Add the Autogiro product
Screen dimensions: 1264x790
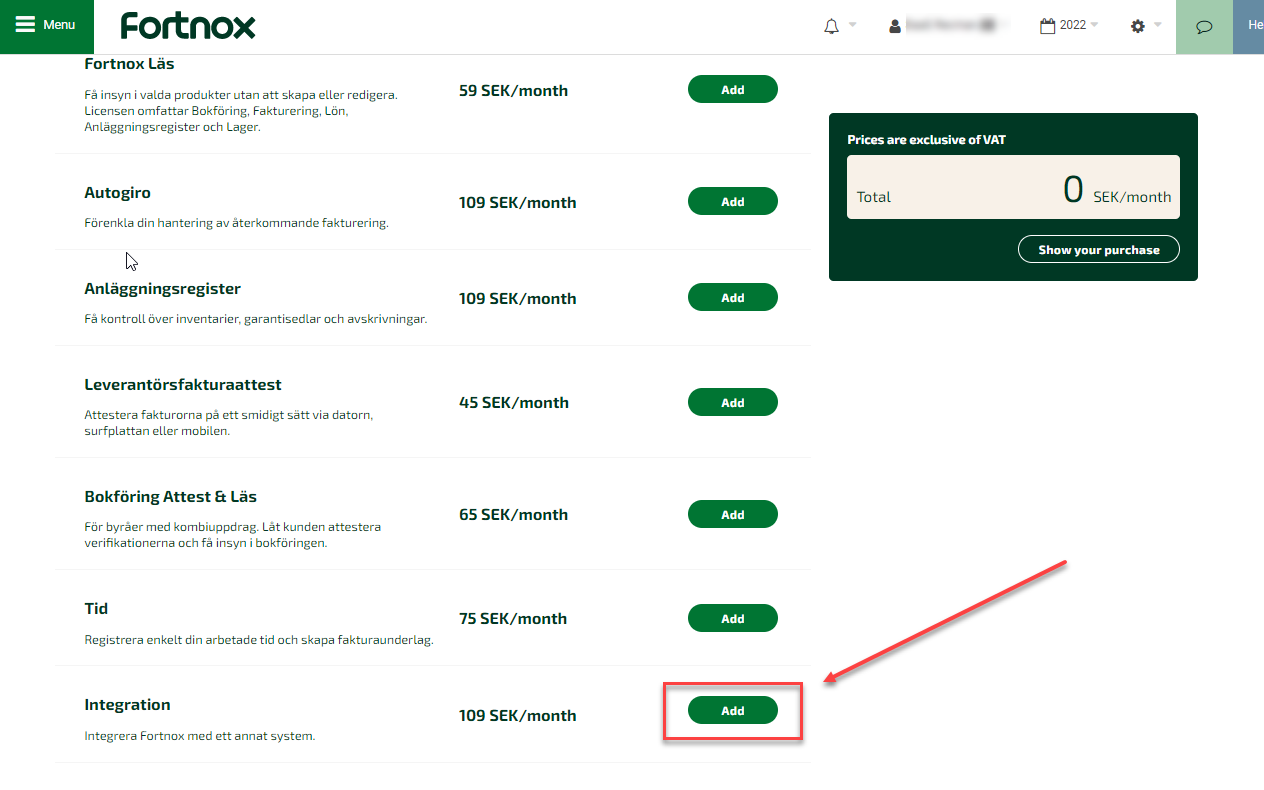coord(732,201)
